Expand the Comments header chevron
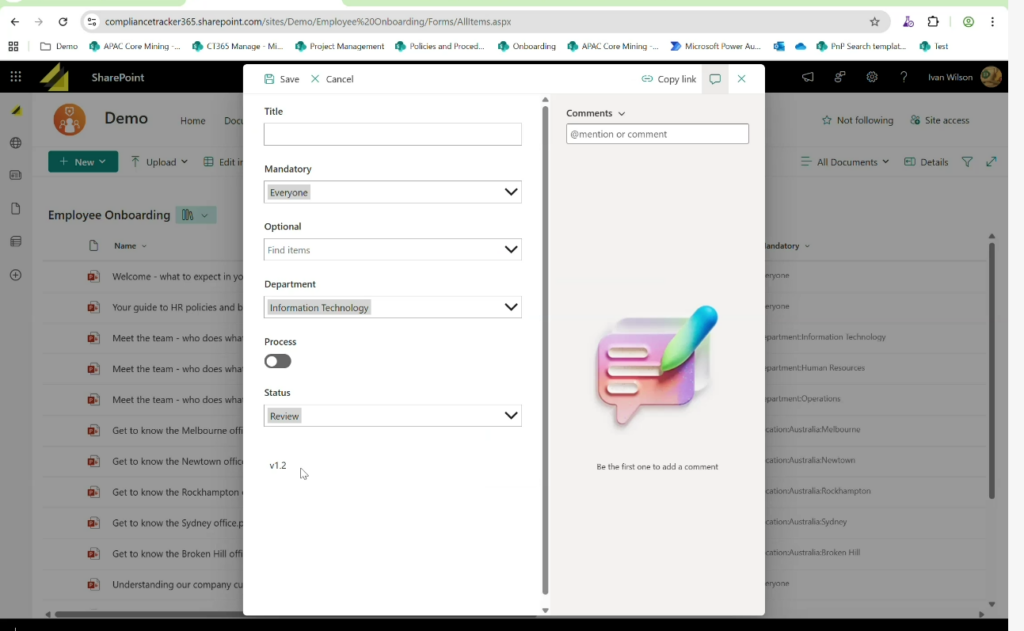 pos(622,114)
